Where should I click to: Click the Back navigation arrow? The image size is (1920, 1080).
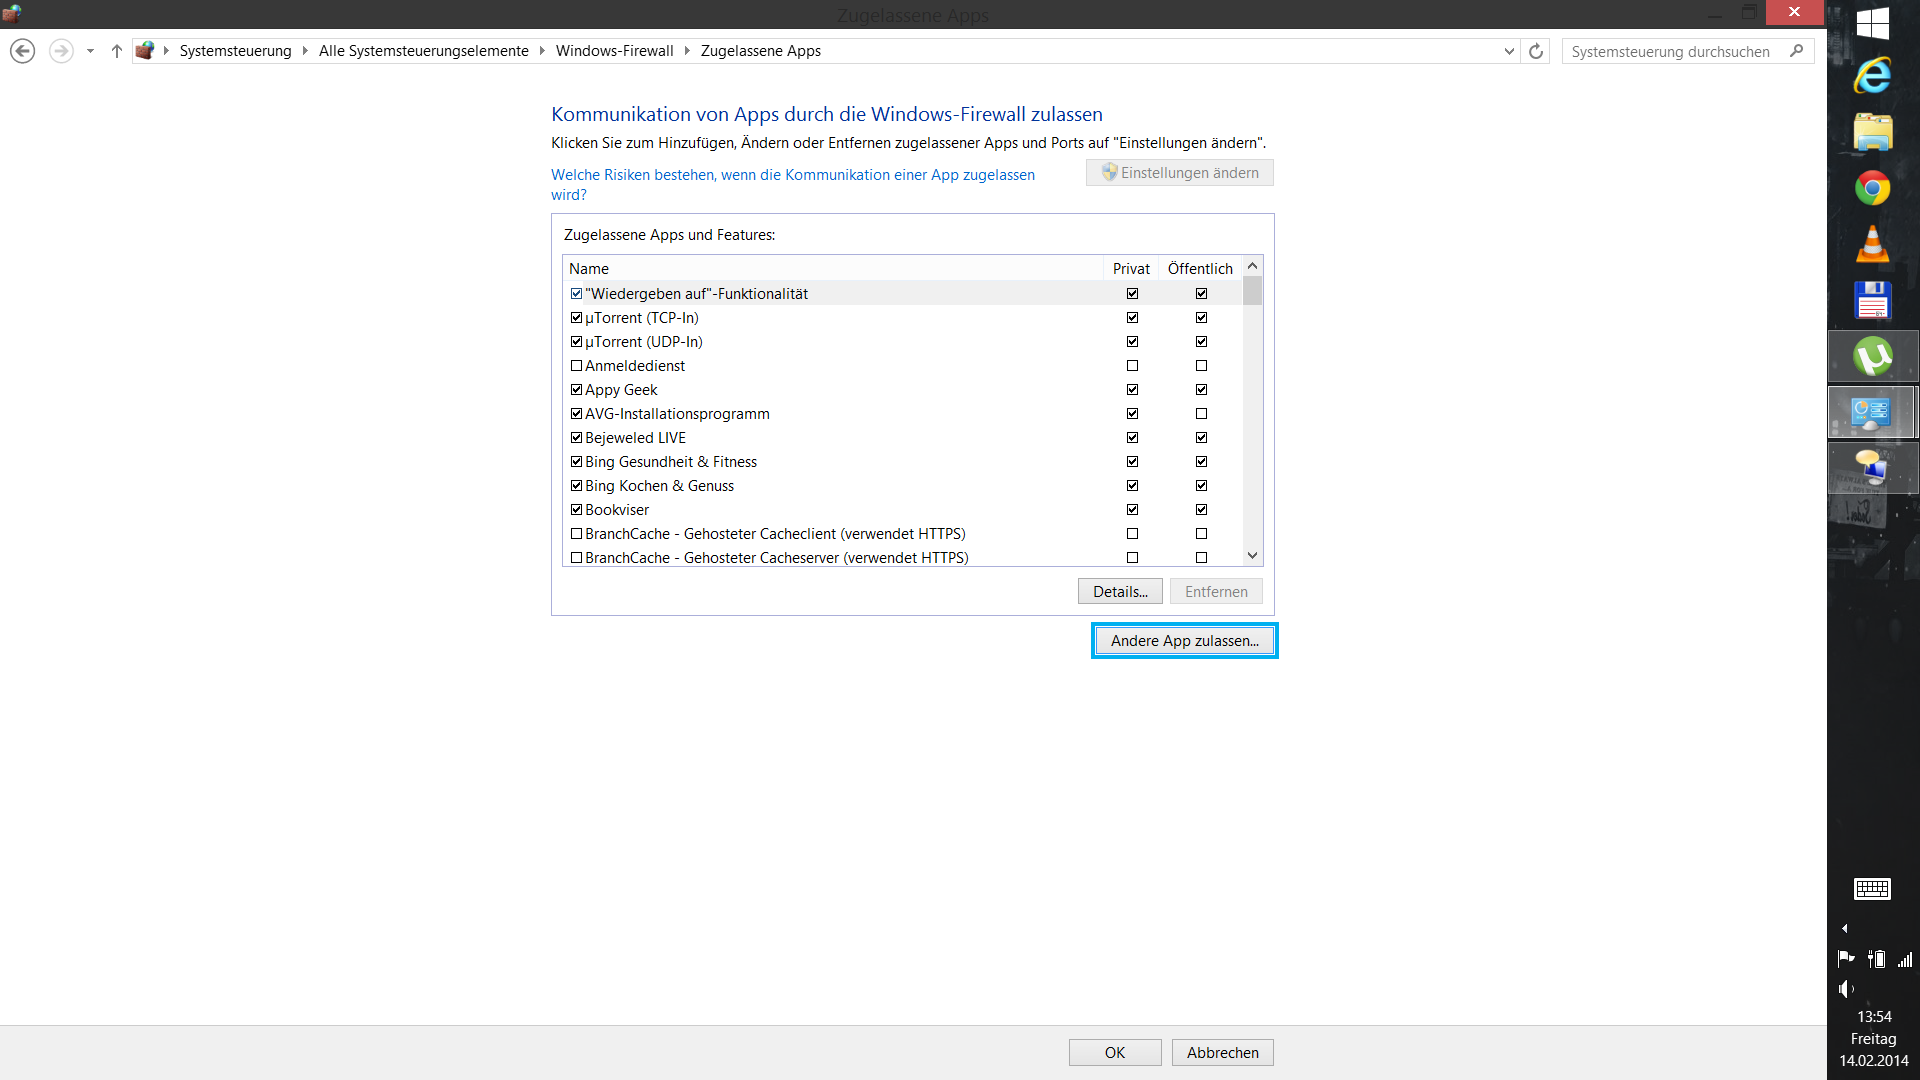click(x=22, y=51)
